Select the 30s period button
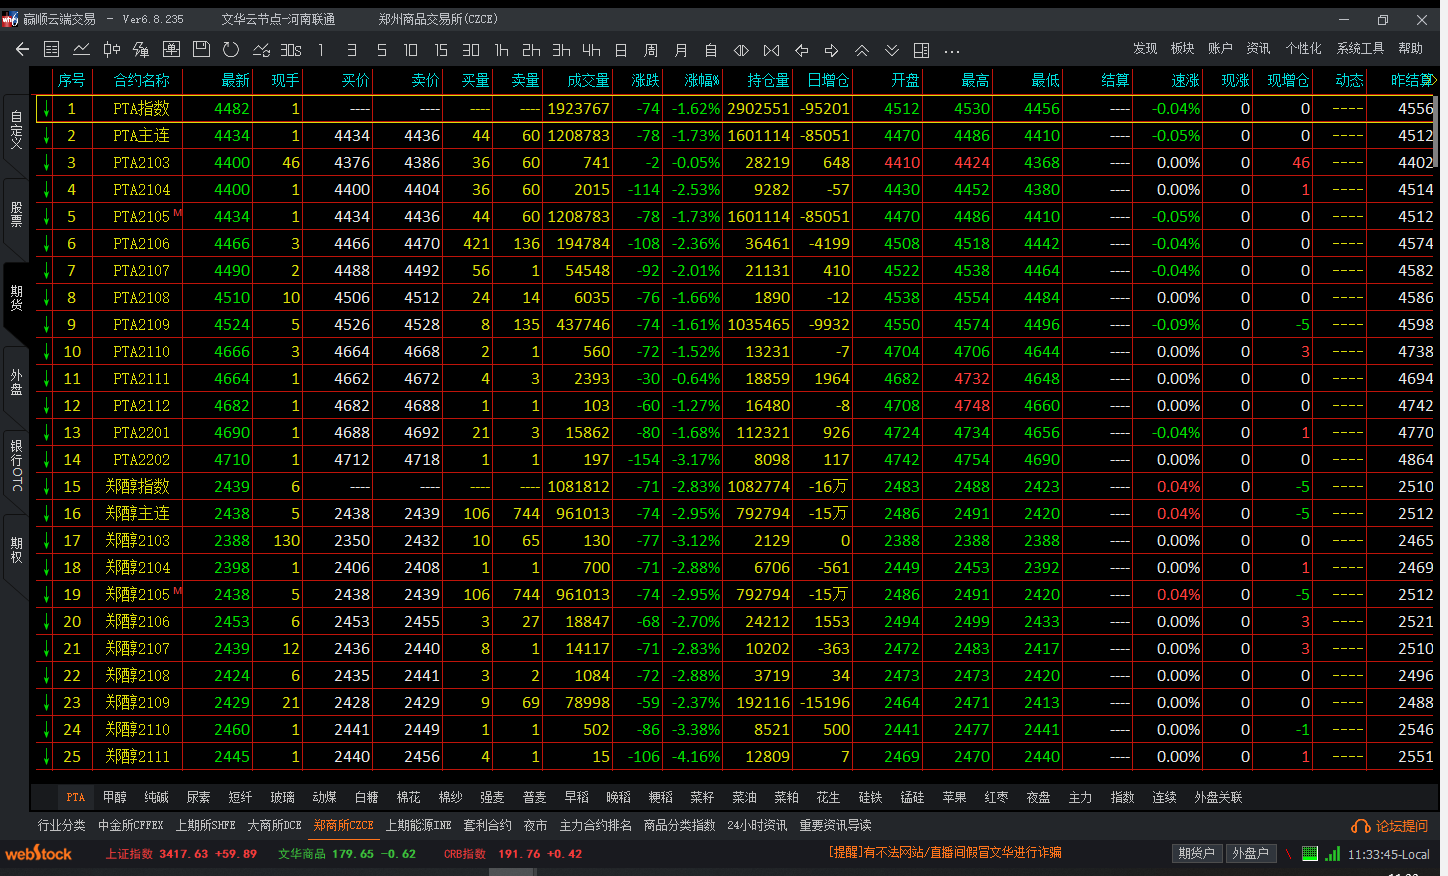The height and width of the screenshot is (876, 1448). [291, 49]
